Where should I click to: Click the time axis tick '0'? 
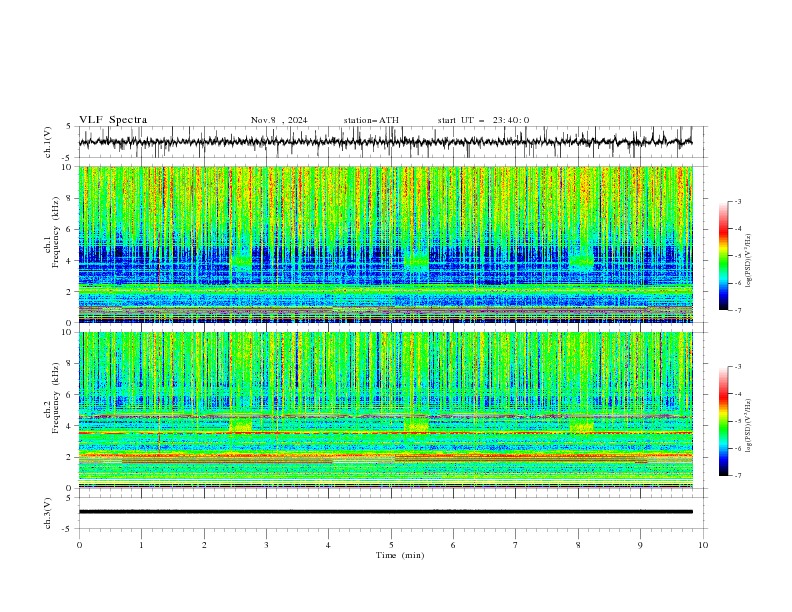79,545
